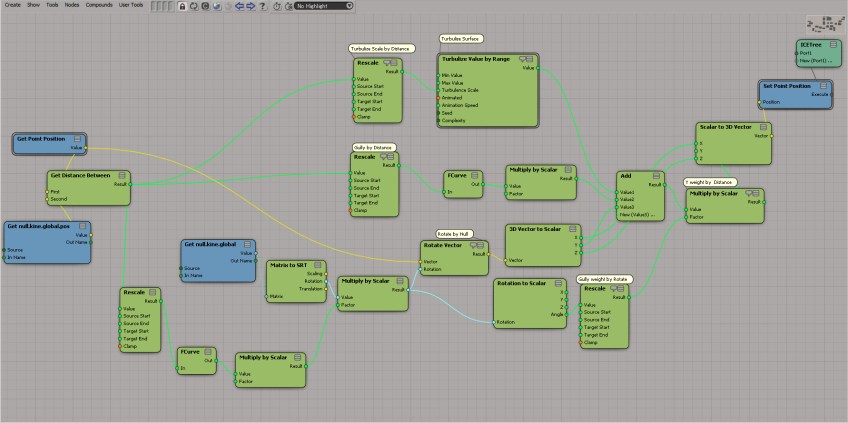Click the Gully by Distance comment label
The width and height of the screenshot is (848, 423).
click(x=374, y=147)
